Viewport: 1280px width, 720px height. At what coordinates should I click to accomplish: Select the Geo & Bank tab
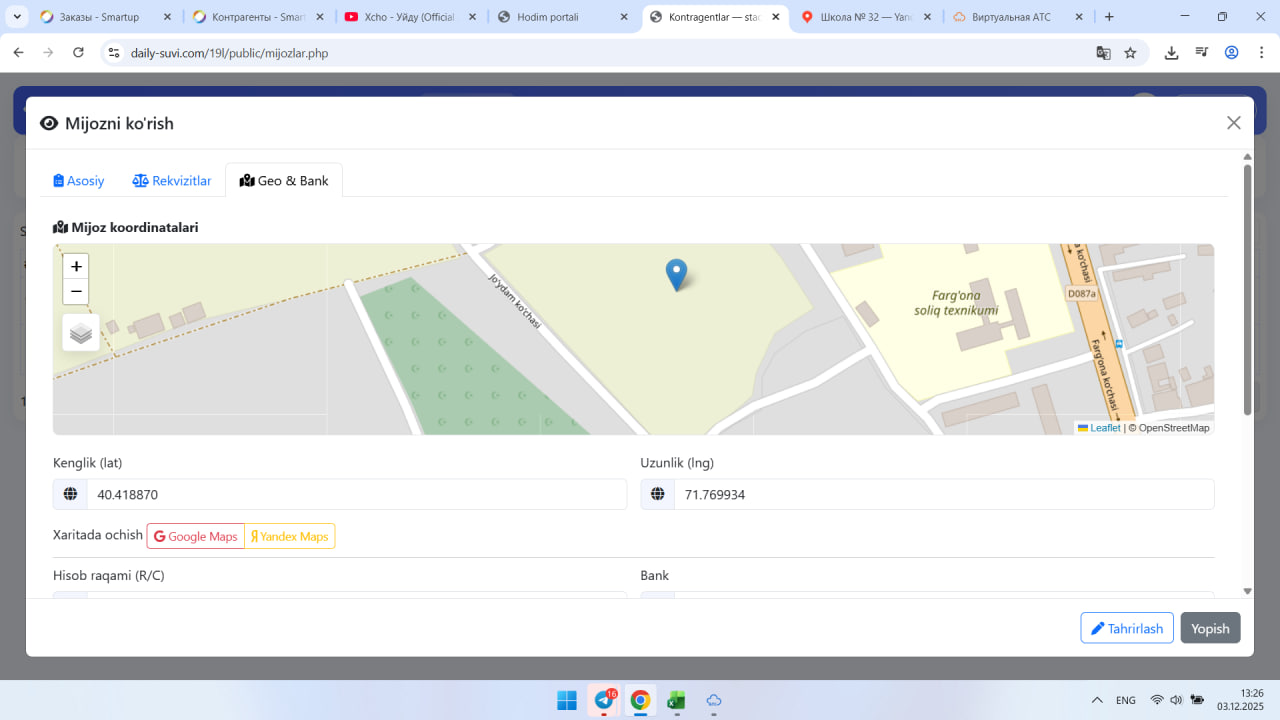[x=284, y=181]
